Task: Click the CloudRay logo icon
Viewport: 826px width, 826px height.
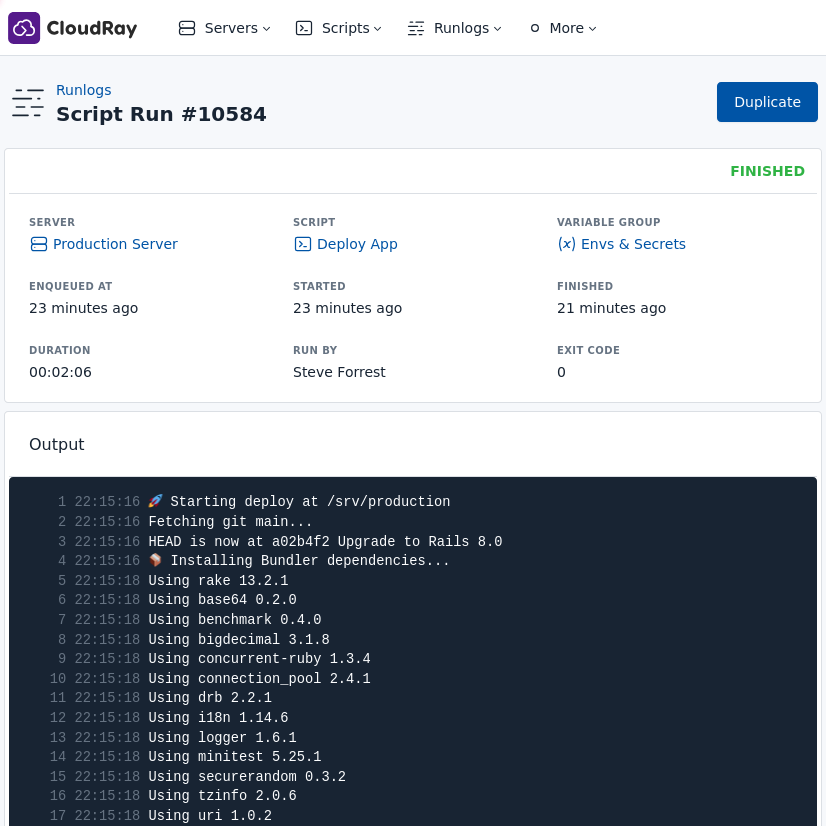Action: point(23,27)
